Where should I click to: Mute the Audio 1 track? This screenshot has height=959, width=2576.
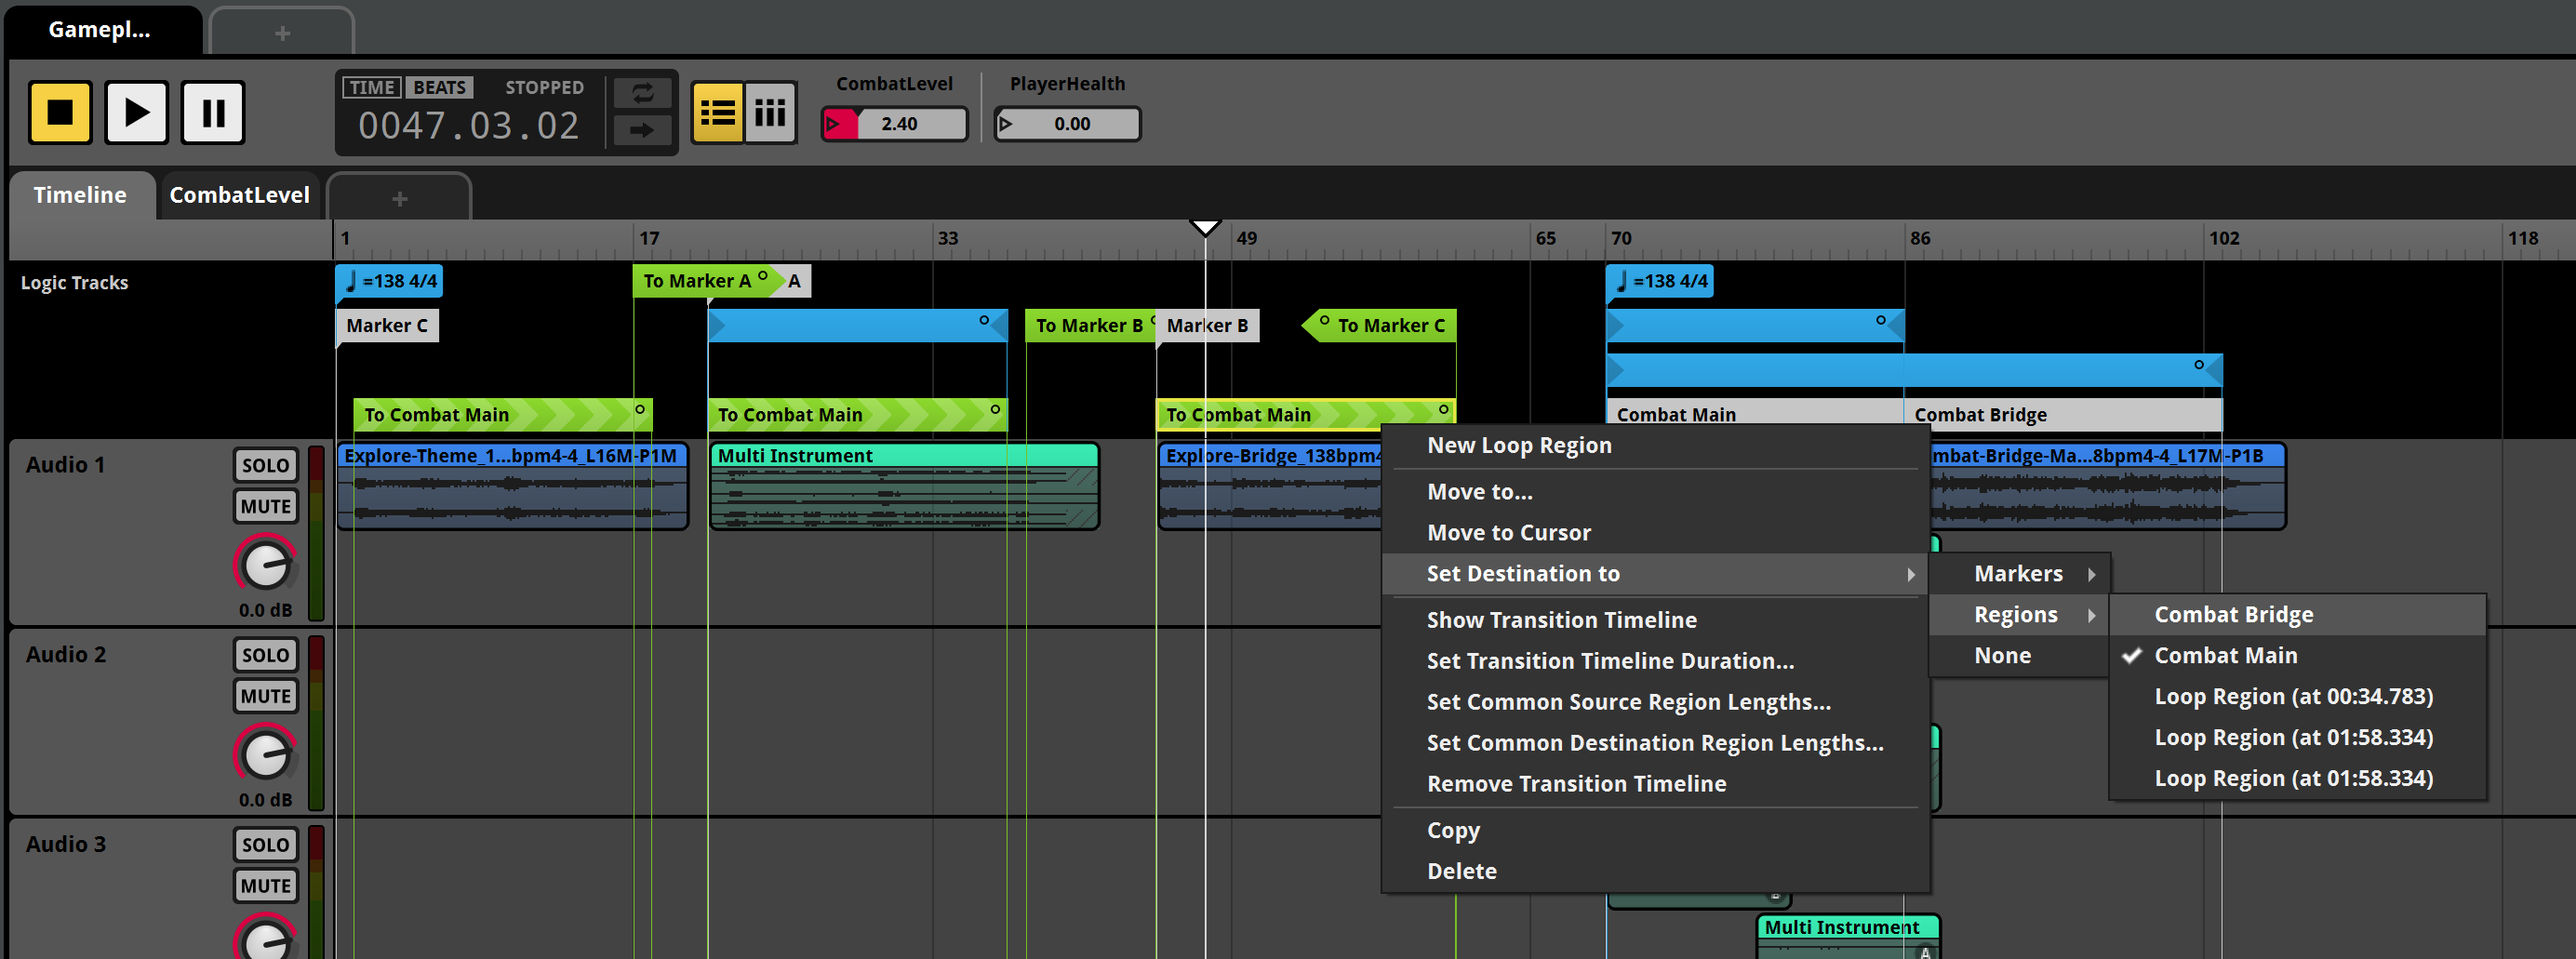pos(265,506)
